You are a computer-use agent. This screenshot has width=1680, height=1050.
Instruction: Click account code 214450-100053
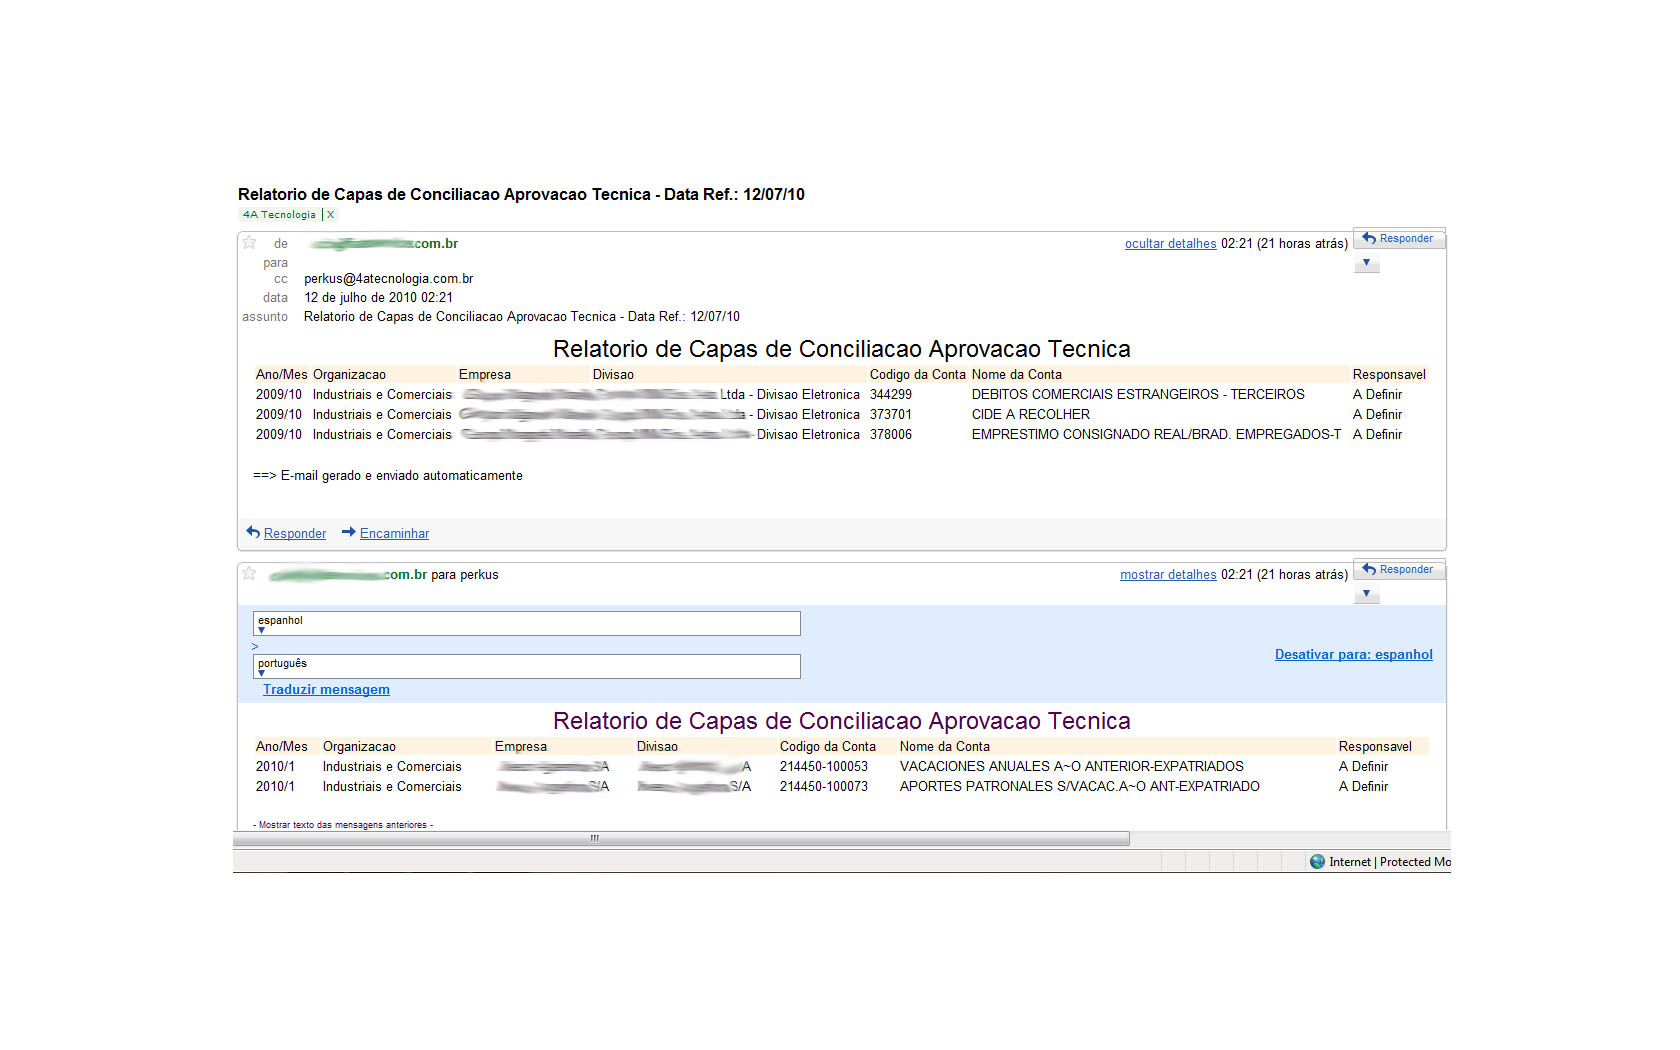coord(824,767)
